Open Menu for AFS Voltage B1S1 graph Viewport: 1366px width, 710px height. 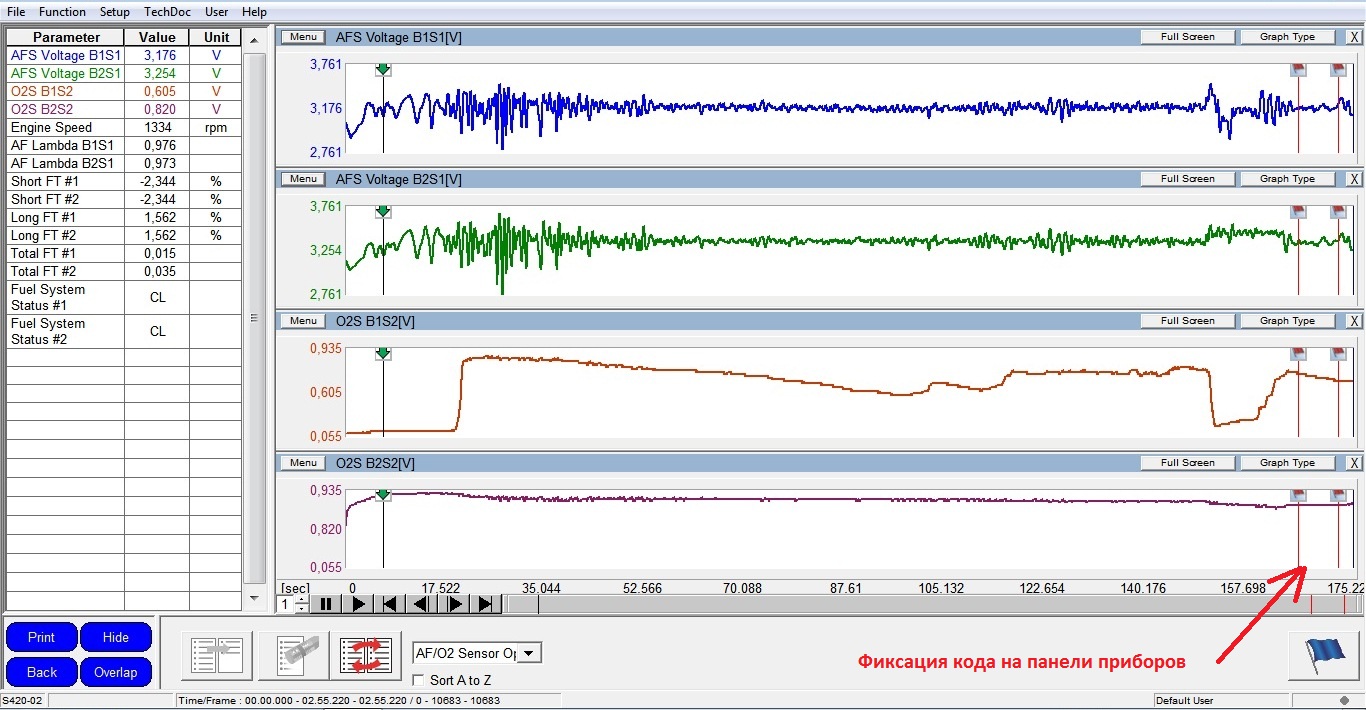point(303,37)
